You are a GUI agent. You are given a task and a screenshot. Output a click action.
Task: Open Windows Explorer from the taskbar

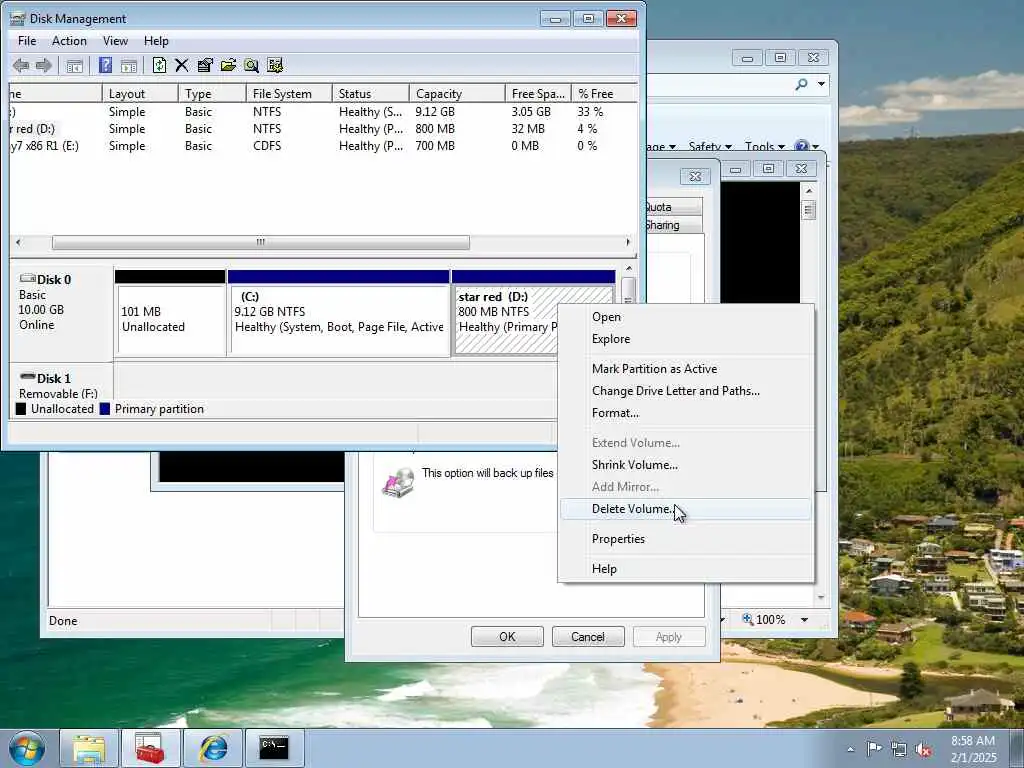tap(89, 748)
